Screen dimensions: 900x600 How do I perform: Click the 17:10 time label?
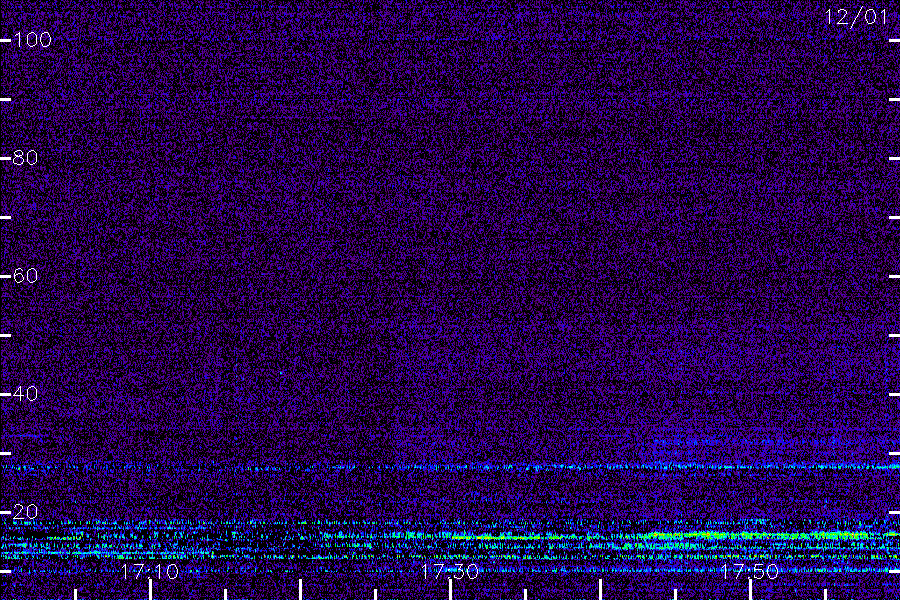point(150,571)
